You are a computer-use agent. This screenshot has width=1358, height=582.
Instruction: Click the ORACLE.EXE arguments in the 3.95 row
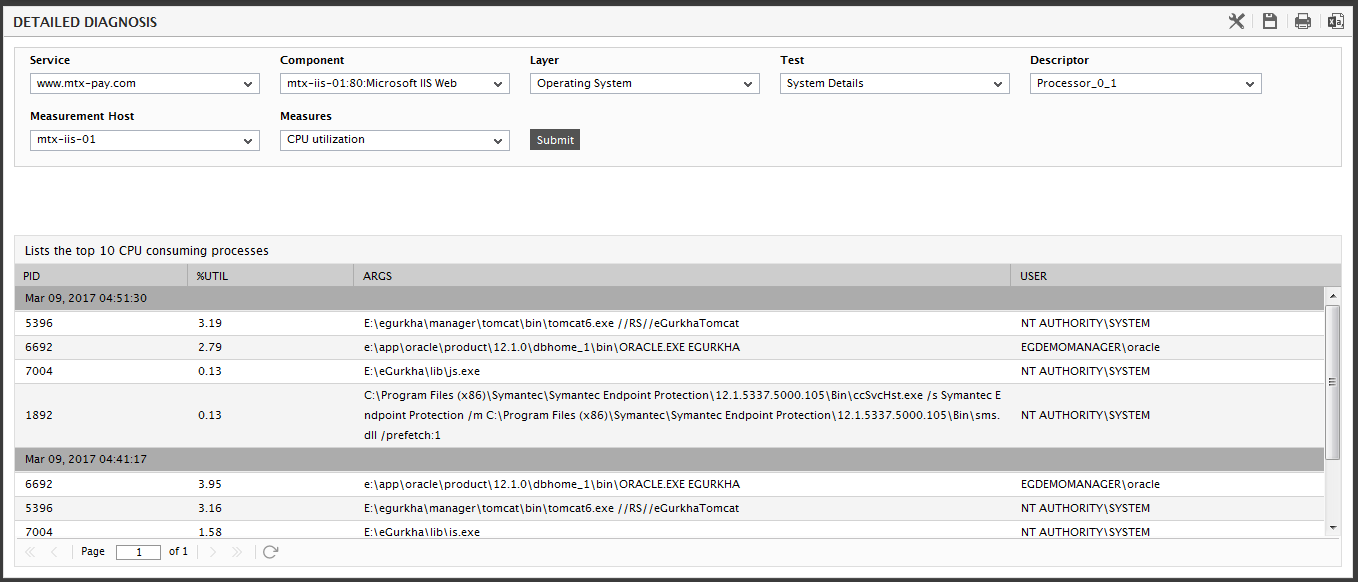552,485
